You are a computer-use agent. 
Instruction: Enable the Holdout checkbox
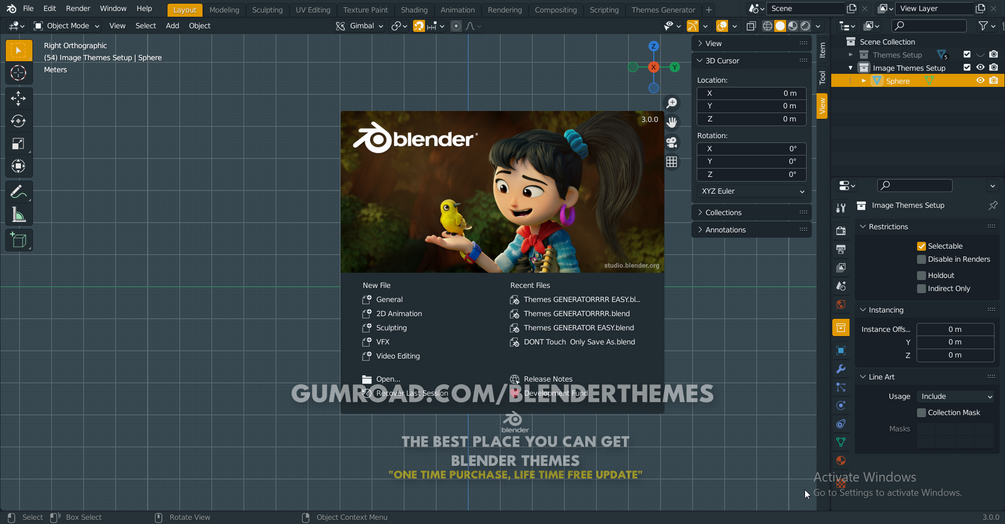tap(921, 275)
